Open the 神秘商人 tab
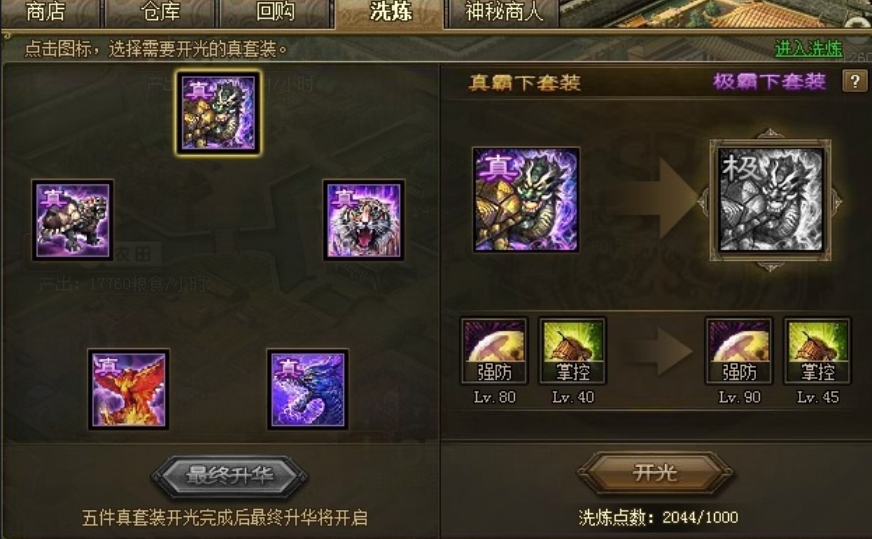Image resolution: width=872 pixels, height=539 pixels. [x=503, y=12]
